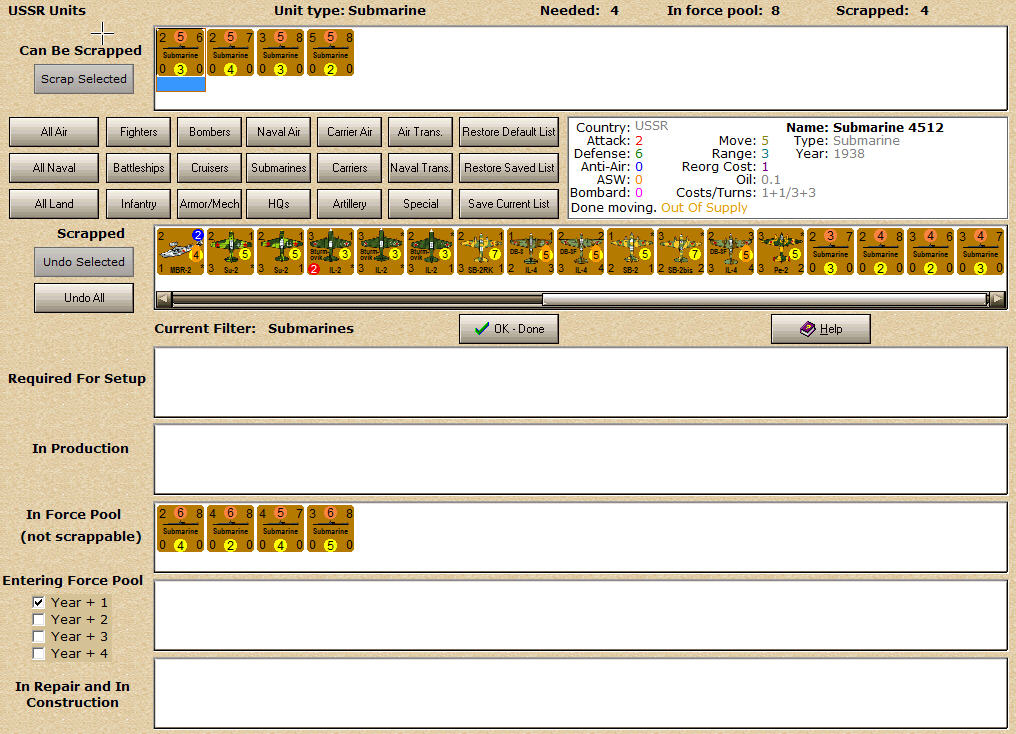The height and width of the screenshot is (734, 1016).
Task: Filter by Cruisers
Action: tap(209, 168)
